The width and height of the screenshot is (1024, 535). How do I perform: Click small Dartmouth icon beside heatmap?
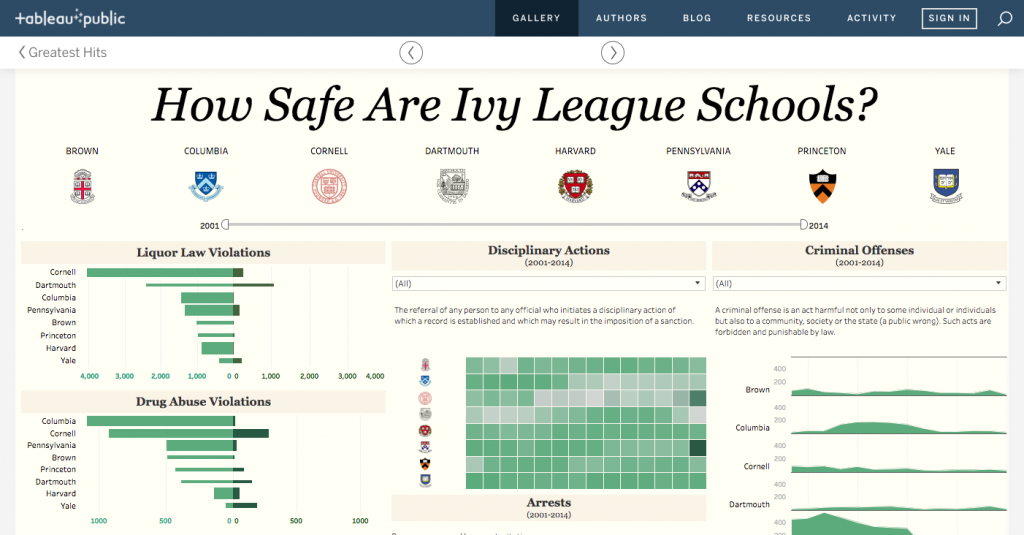[425, 414]
